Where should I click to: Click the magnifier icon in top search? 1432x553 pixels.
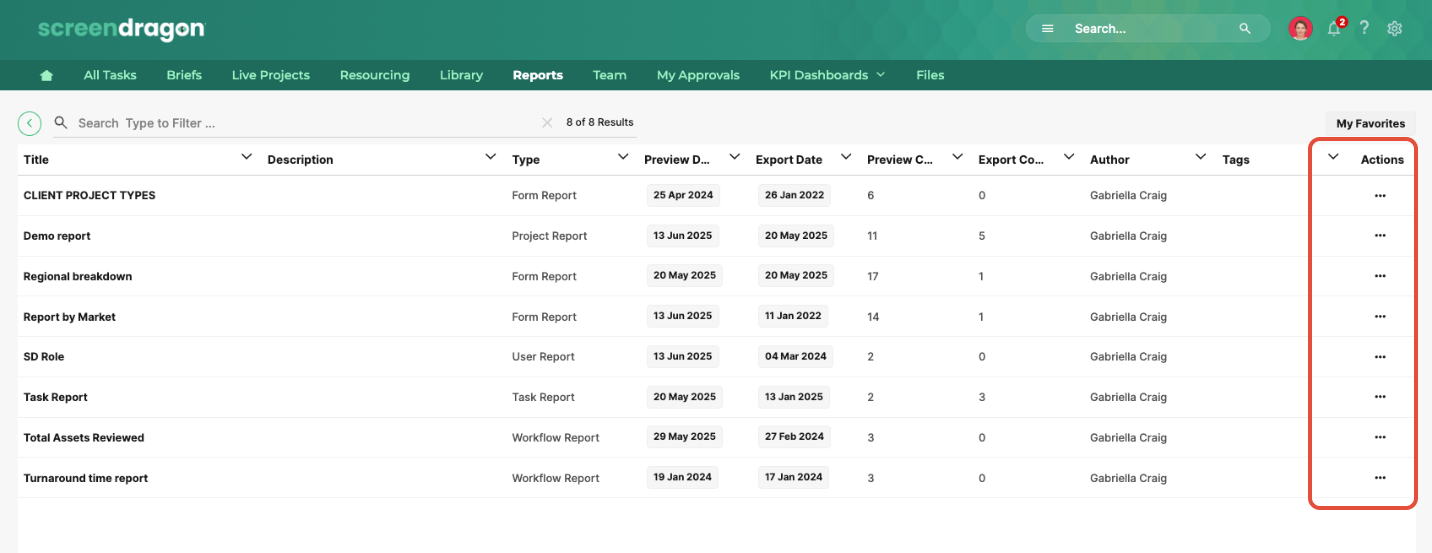click(x=1245, y=29)
